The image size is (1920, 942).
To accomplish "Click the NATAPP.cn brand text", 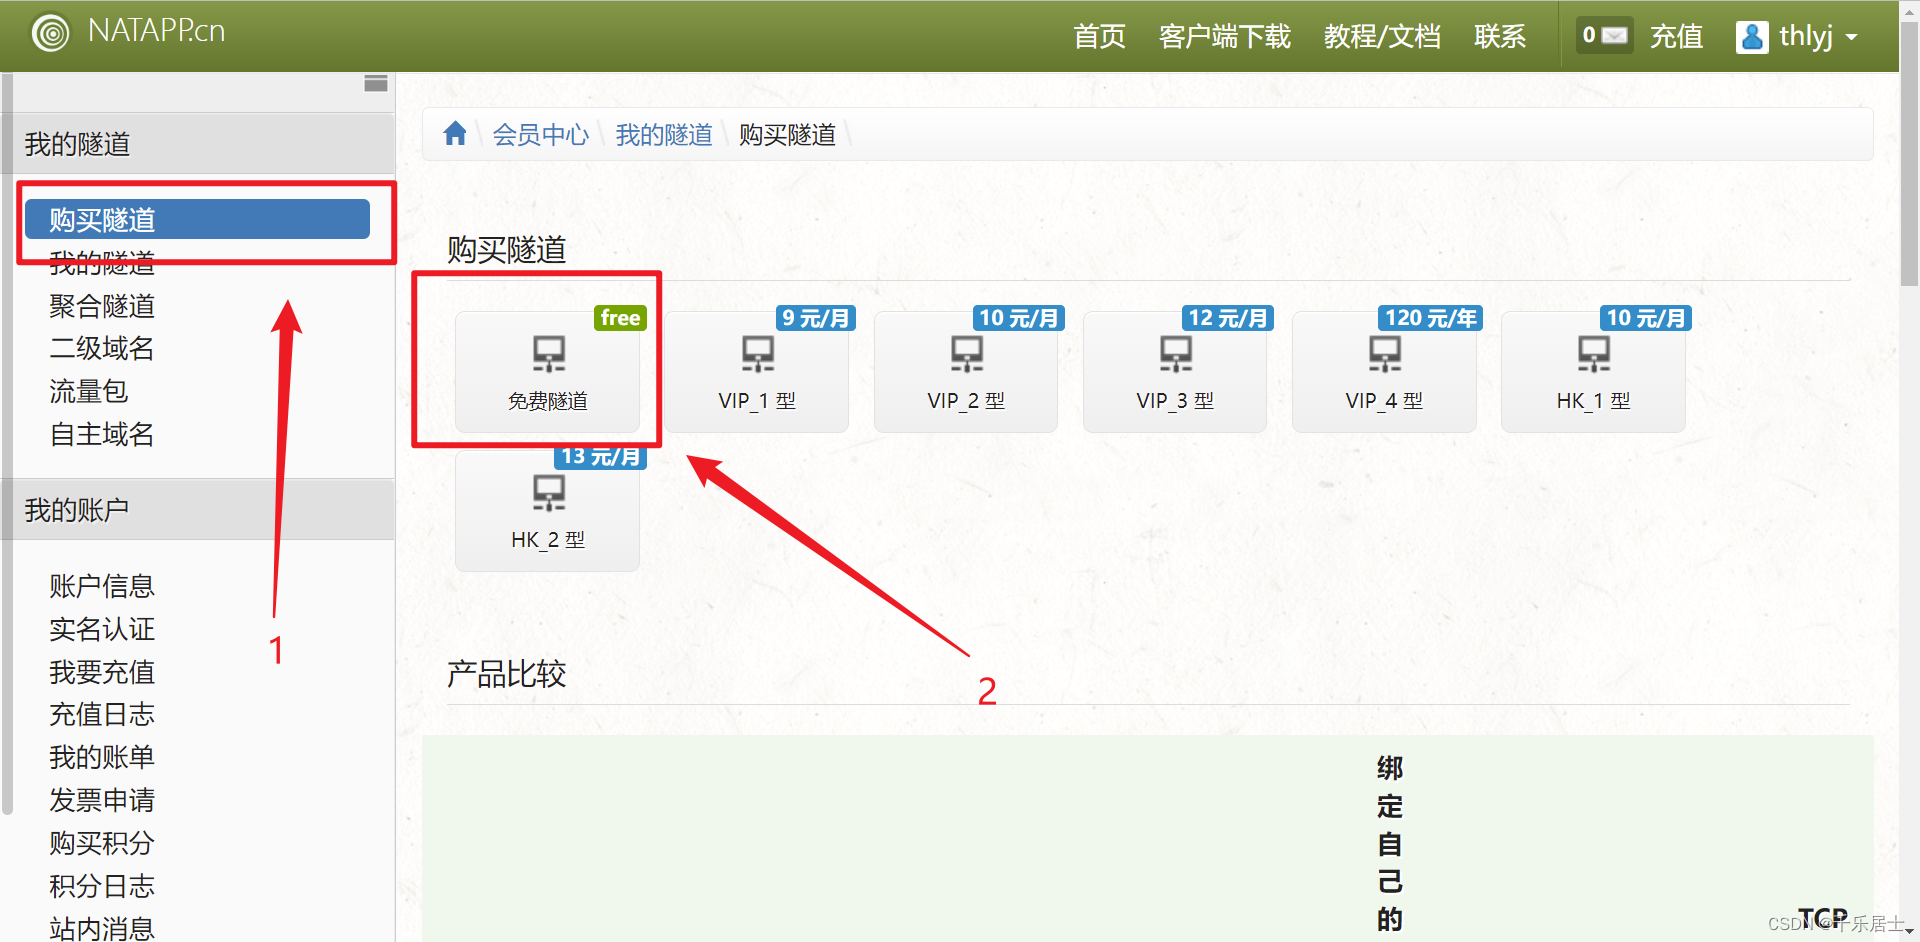I will pyautogui.click(x=157, y=31).
